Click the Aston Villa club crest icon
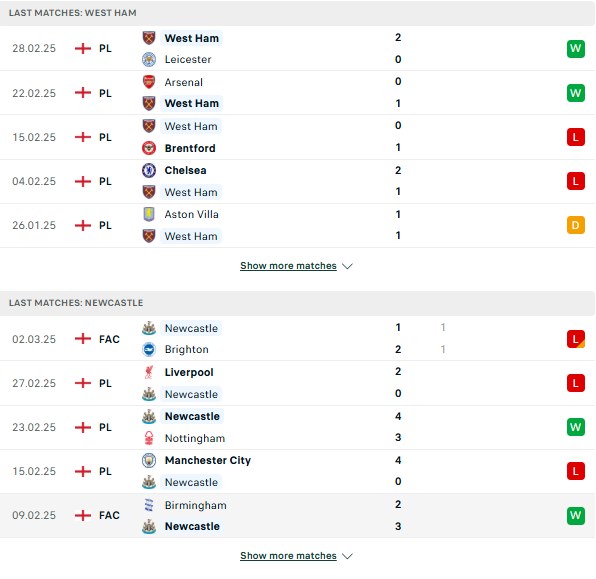The width and height of the screenshot is (596, 579). point(149,214)
